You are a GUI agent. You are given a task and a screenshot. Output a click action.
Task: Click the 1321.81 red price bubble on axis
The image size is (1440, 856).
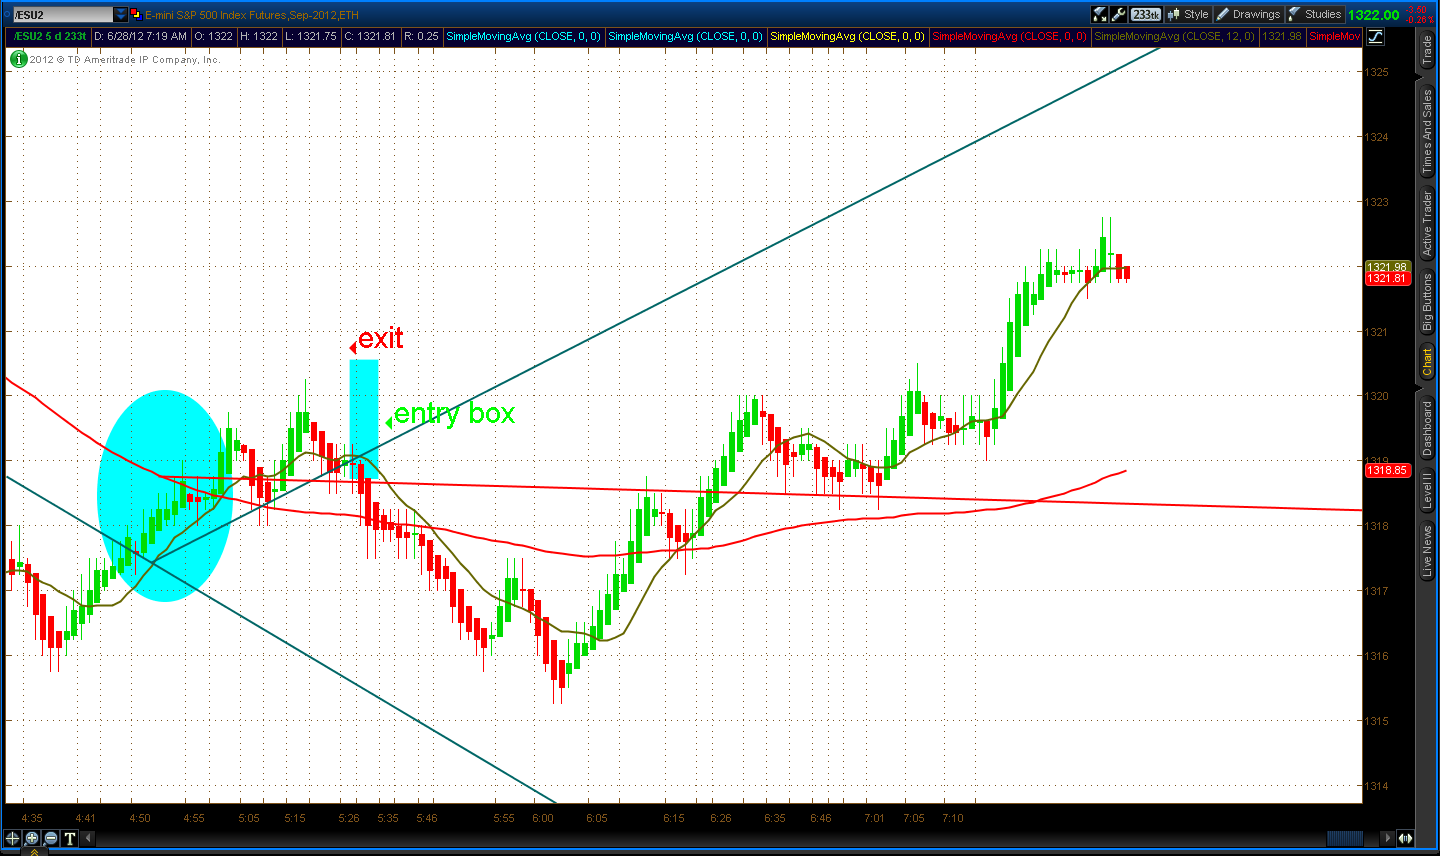(1387, 278)
